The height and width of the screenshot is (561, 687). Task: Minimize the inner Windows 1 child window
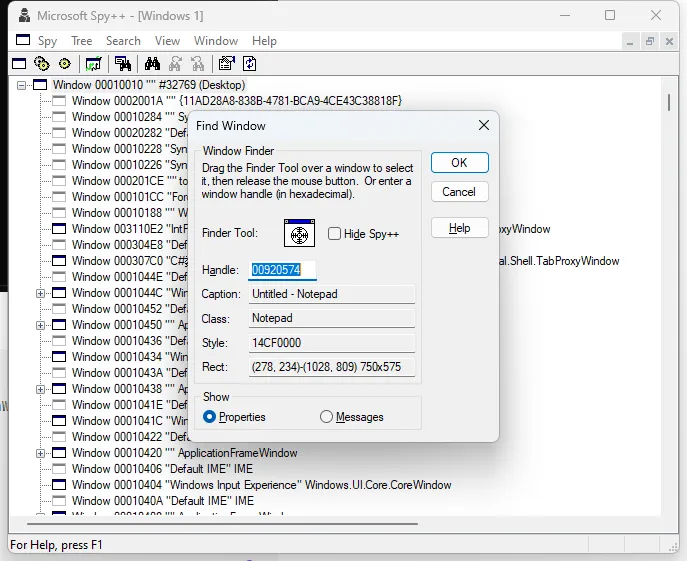tap(630, 41)
